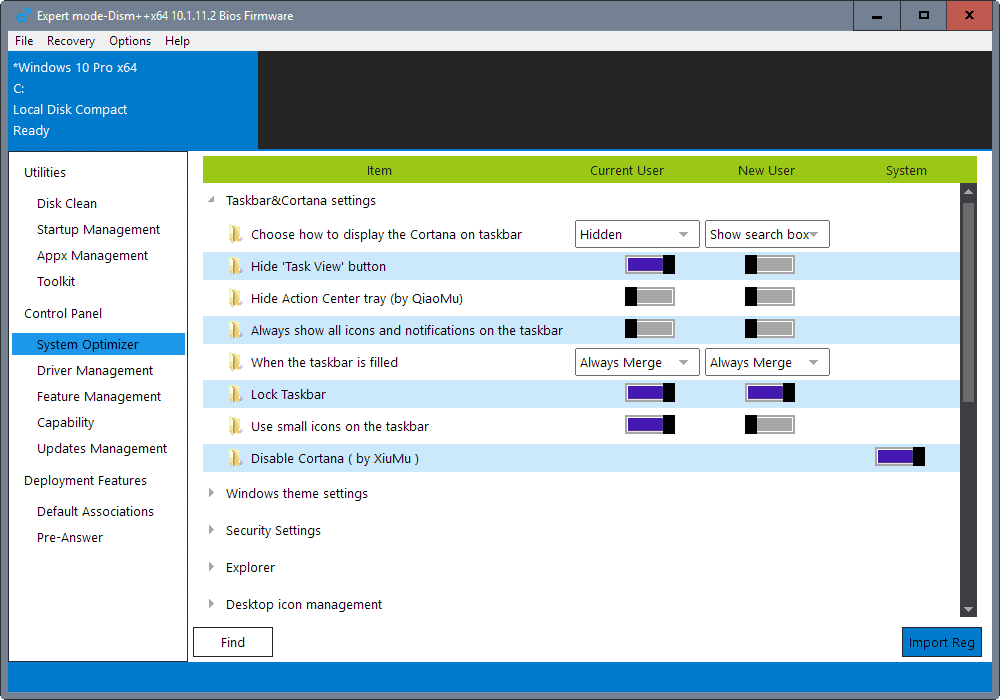Turn off small taskbar icons for Current User
This screenshot has width=1000, height=700.
tap(650, 424)
